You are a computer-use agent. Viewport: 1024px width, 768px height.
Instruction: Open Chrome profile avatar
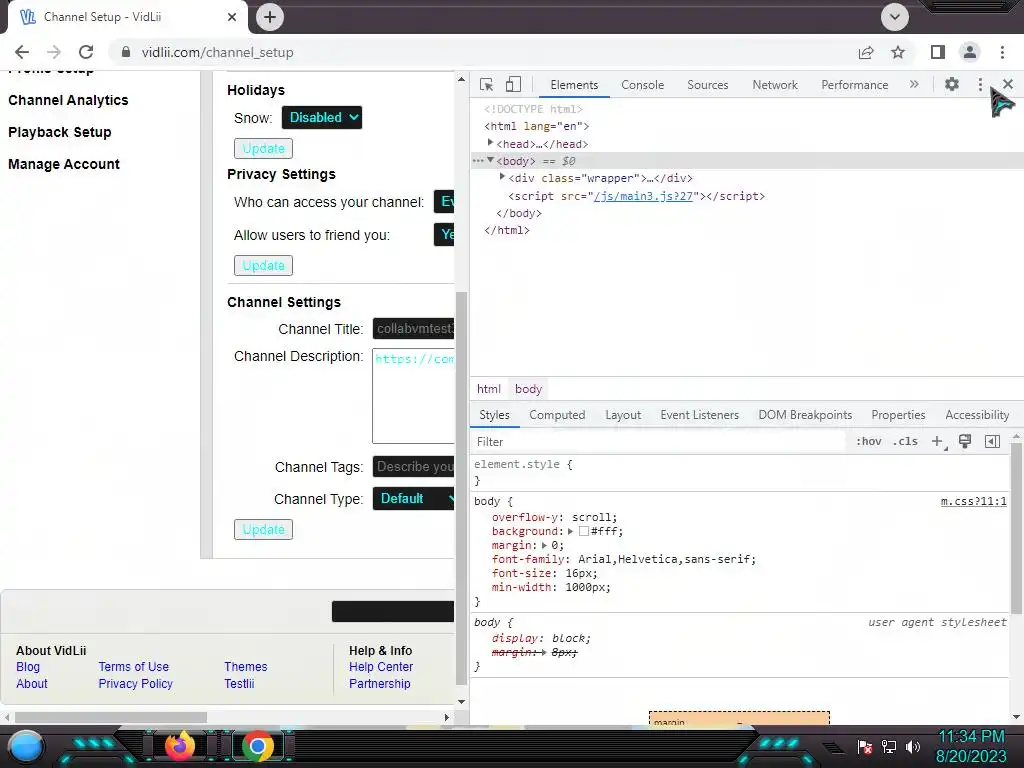coord(970,52)
